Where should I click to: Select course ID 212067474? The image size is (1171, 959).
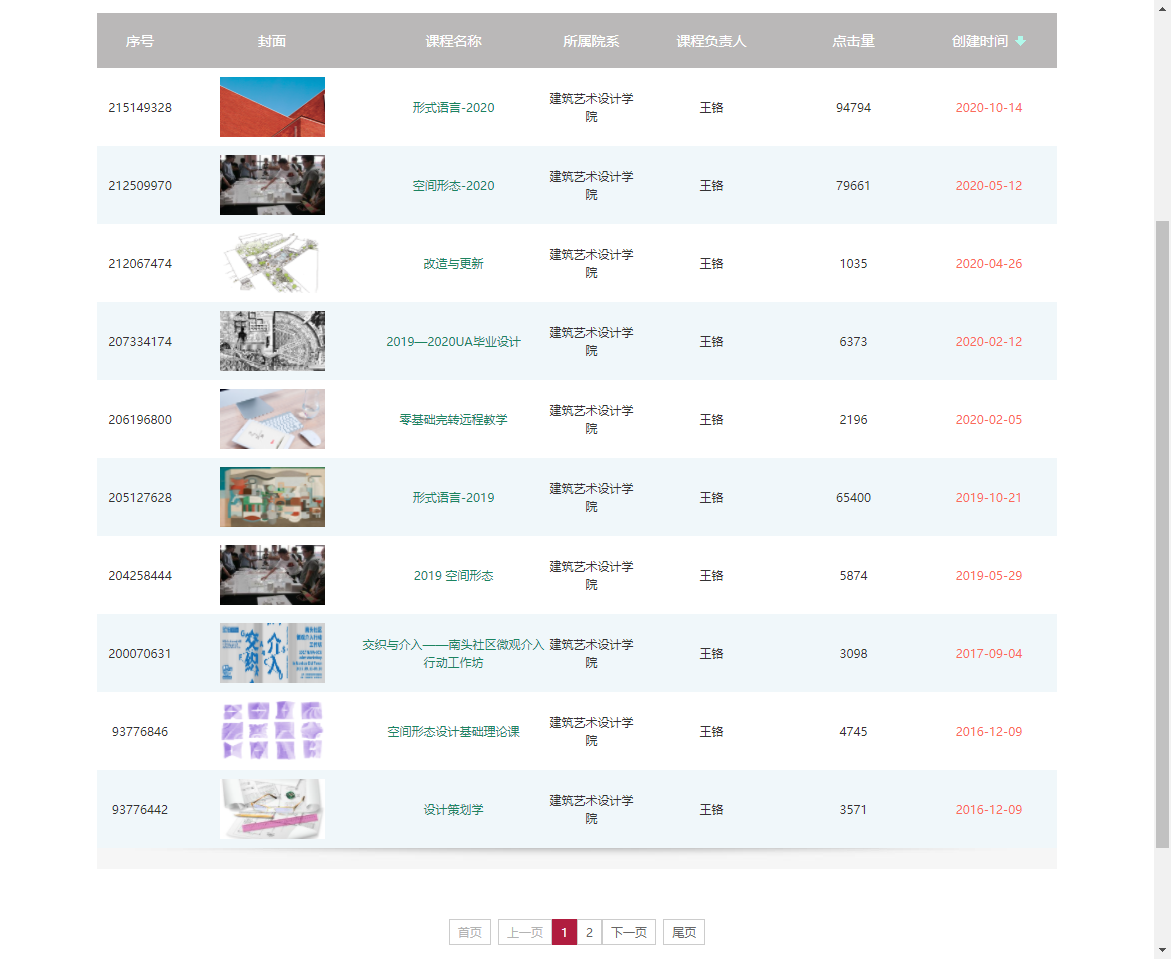coord(140,264)
